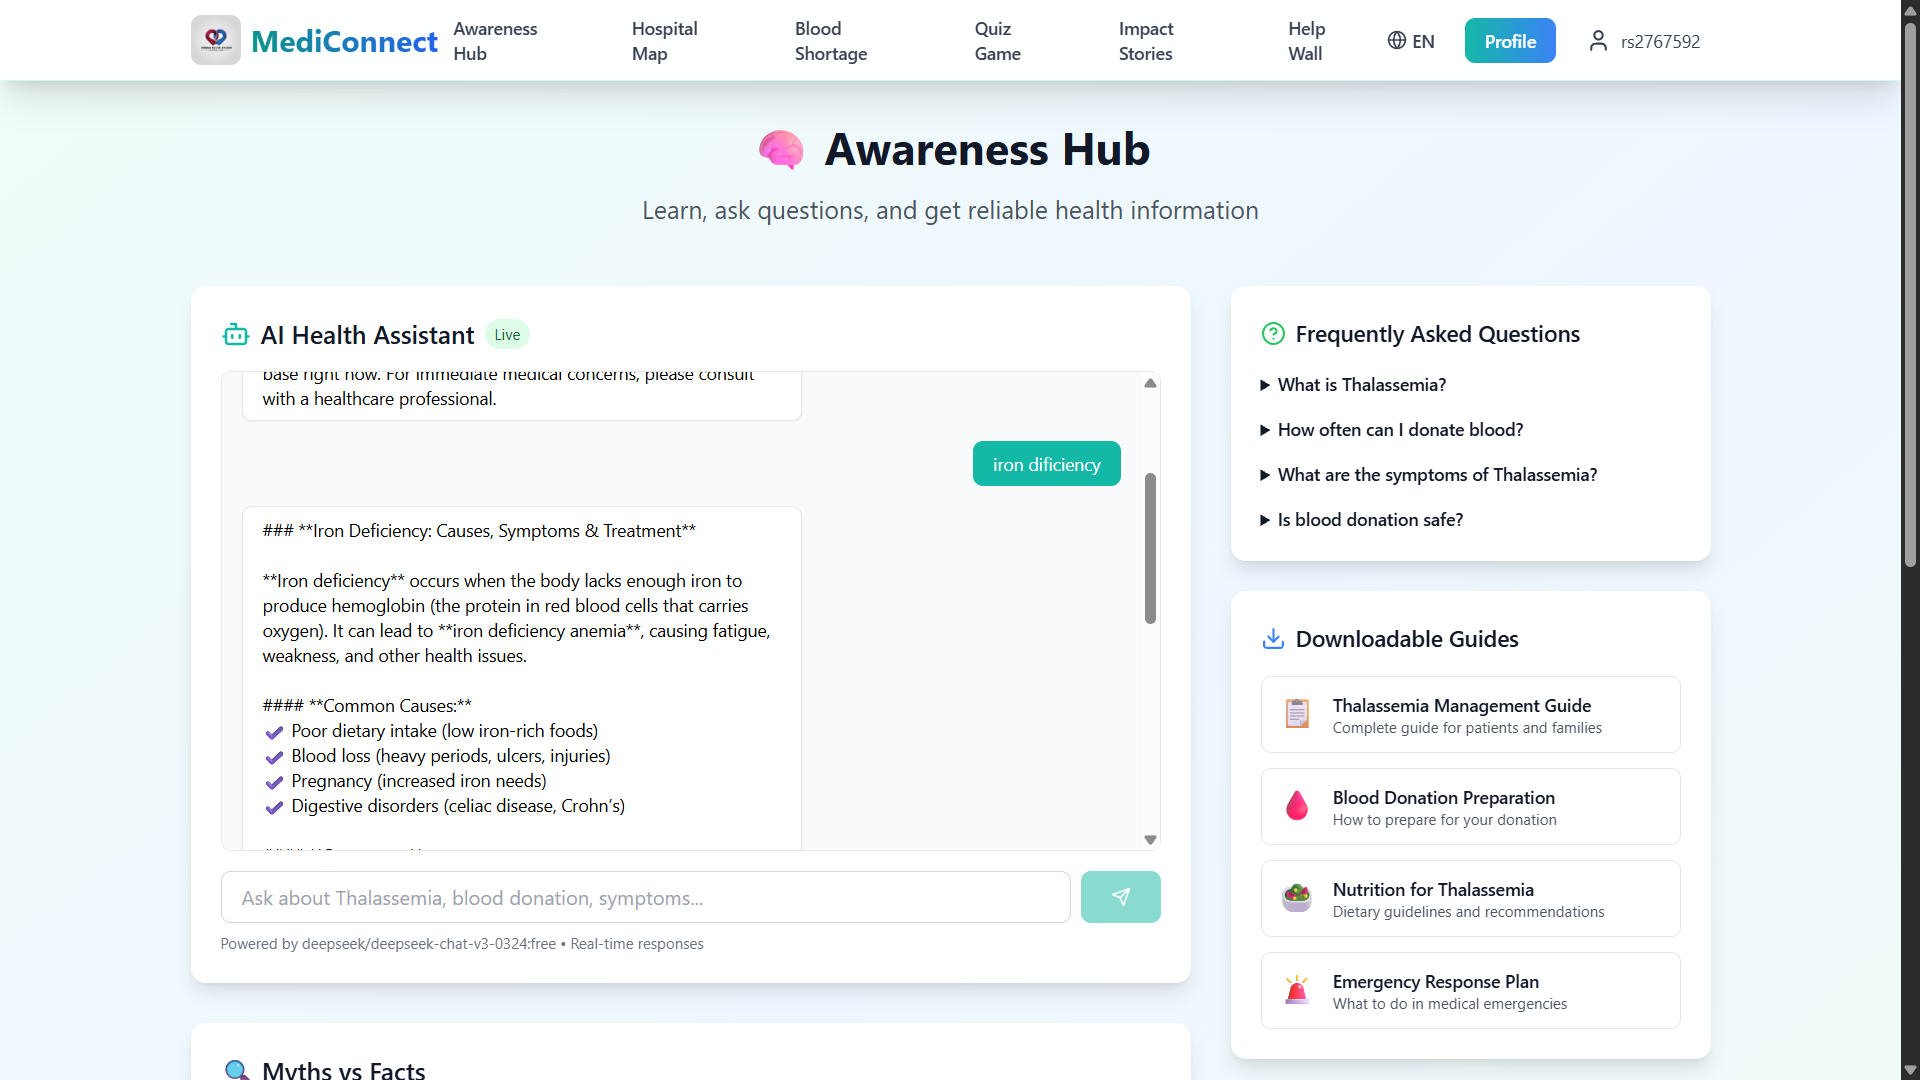Click the Thalassemia Management Guide clipboard icon
This screenshot has height=1080, width=1920.
coord(1297,714)
